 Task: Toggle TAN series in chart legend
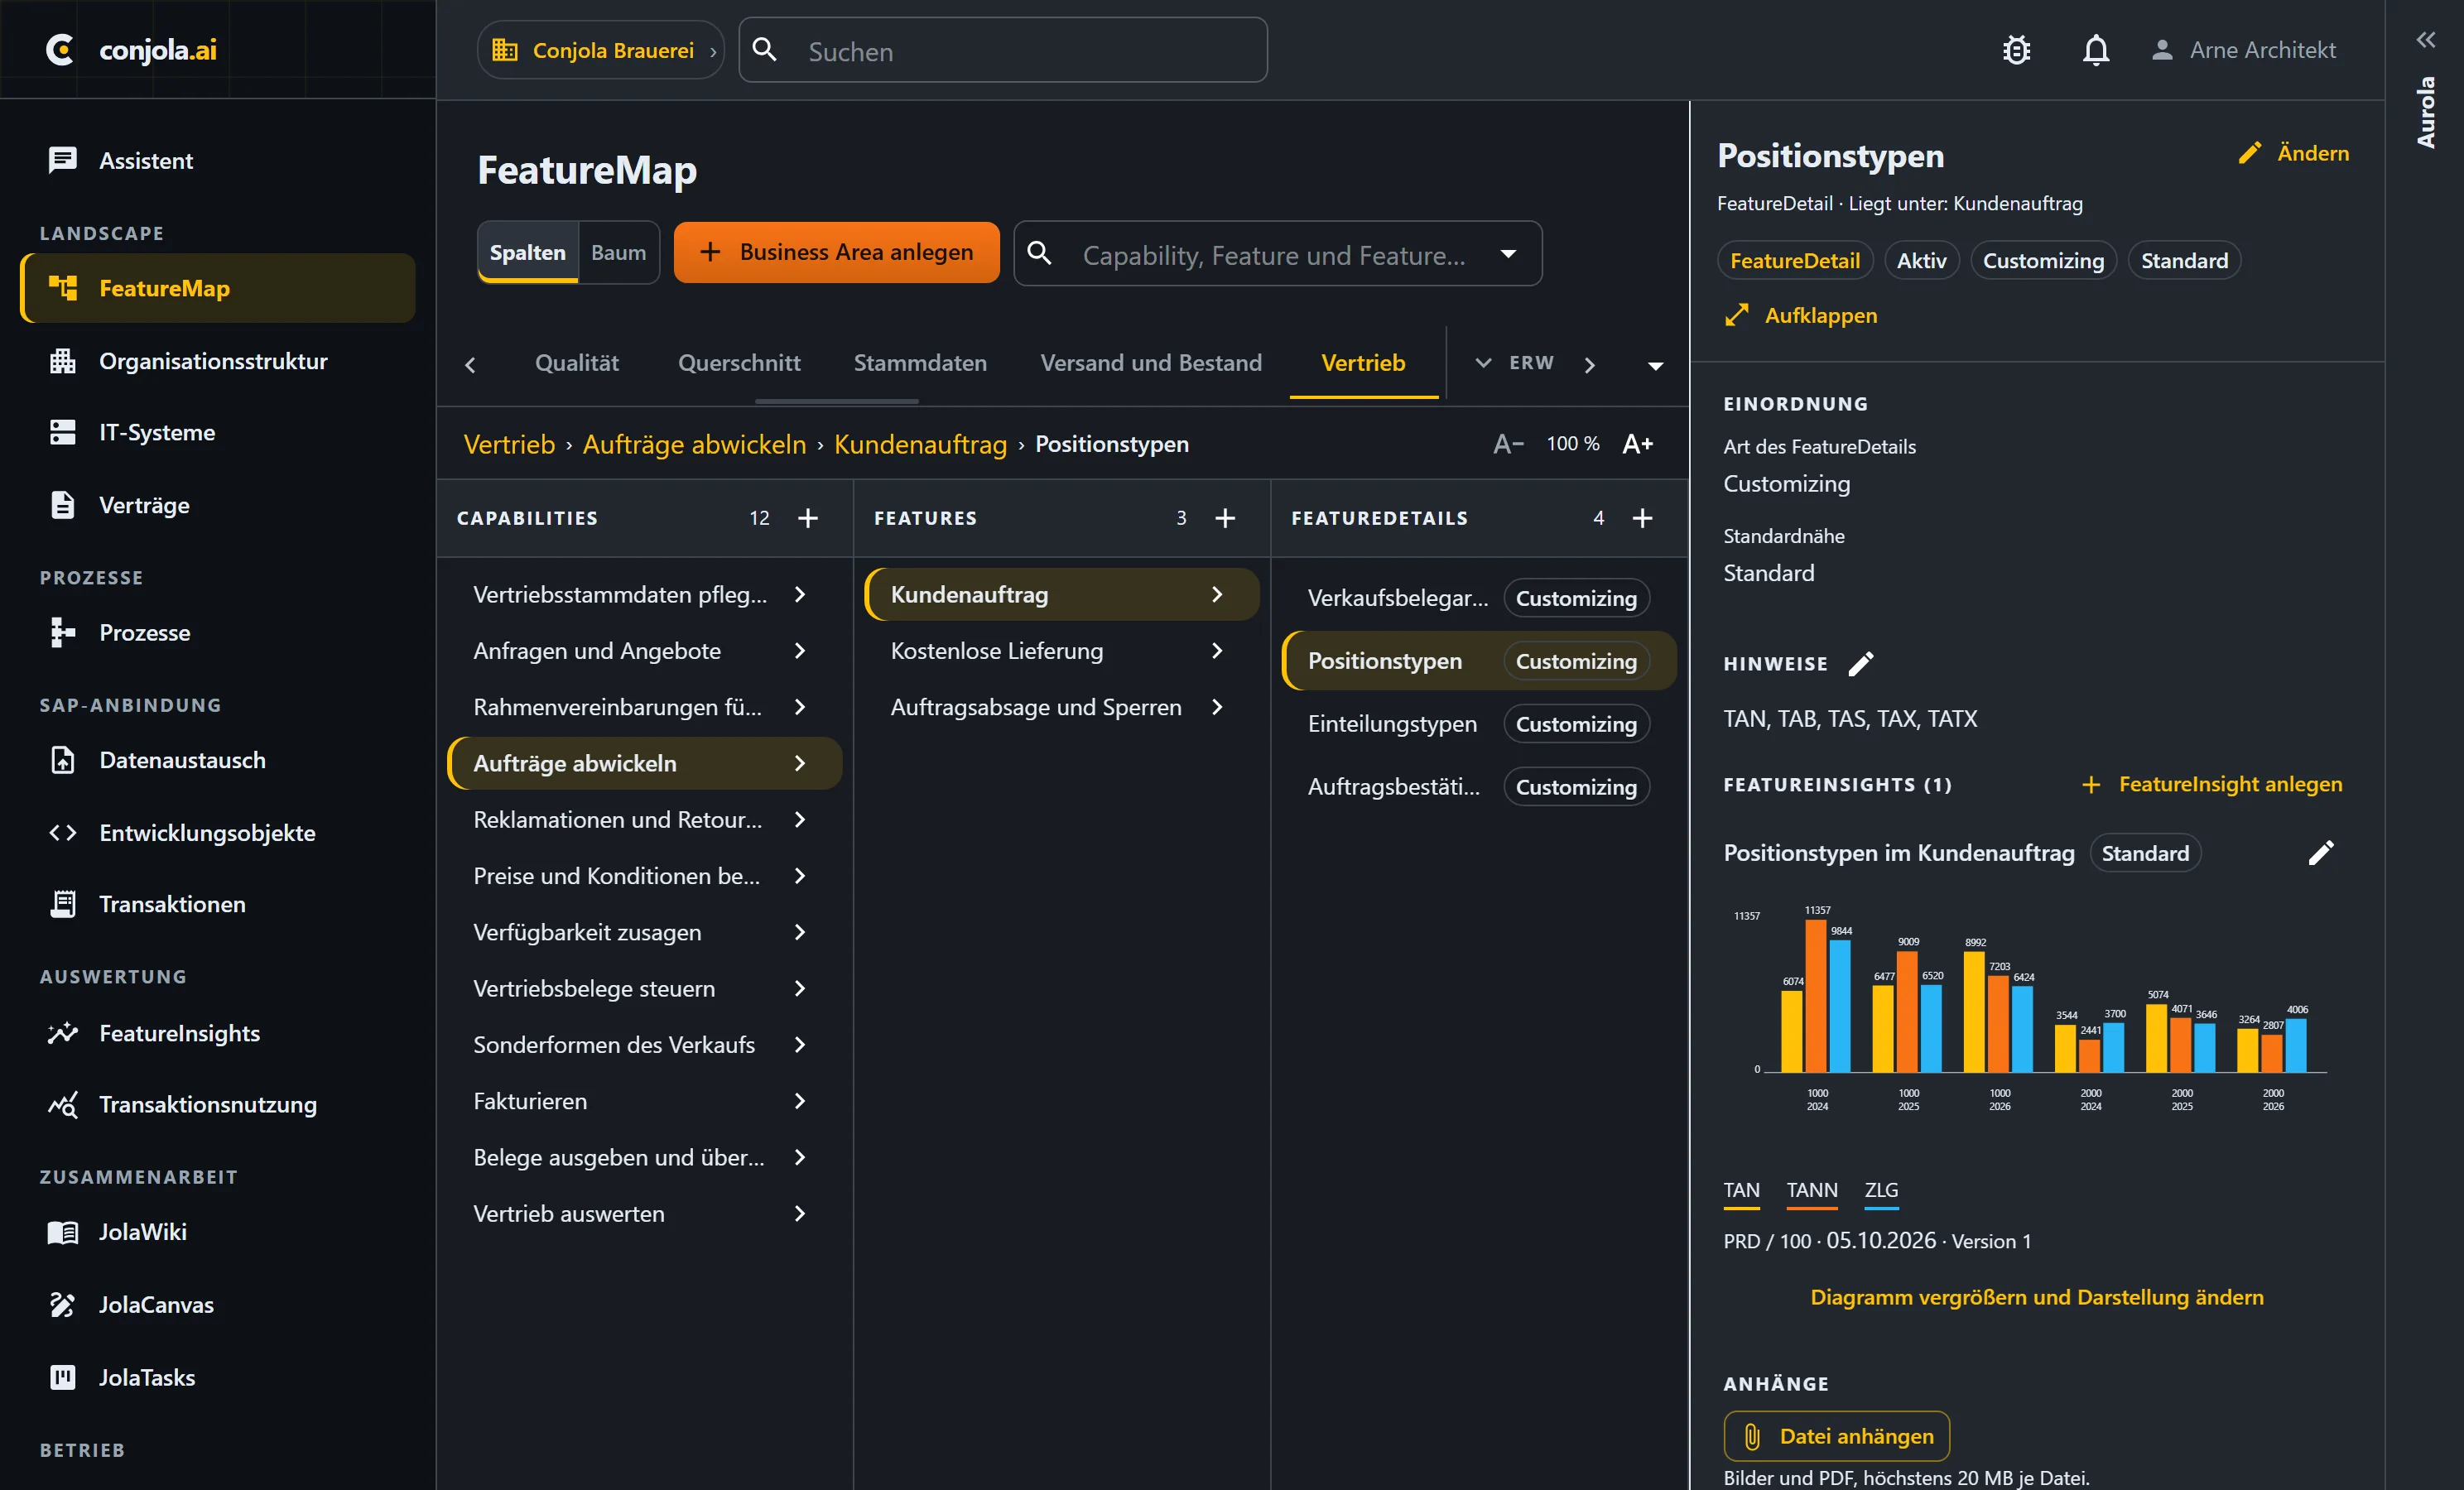(x=1741, y=1191)
